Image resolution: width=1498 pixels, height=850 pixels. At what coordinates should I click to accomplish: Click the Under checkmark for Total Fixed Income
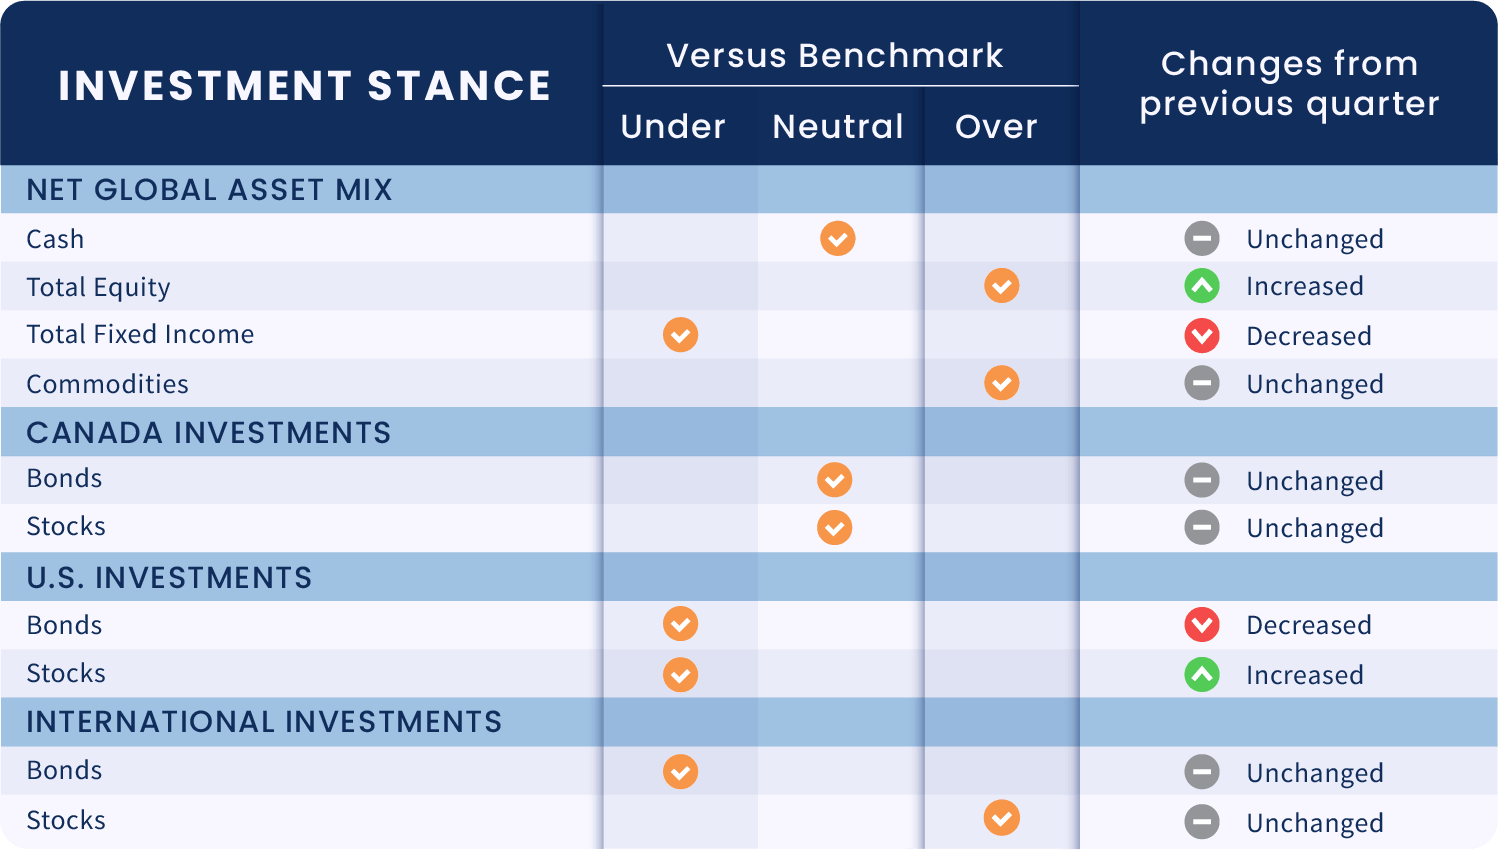(681, 335)
